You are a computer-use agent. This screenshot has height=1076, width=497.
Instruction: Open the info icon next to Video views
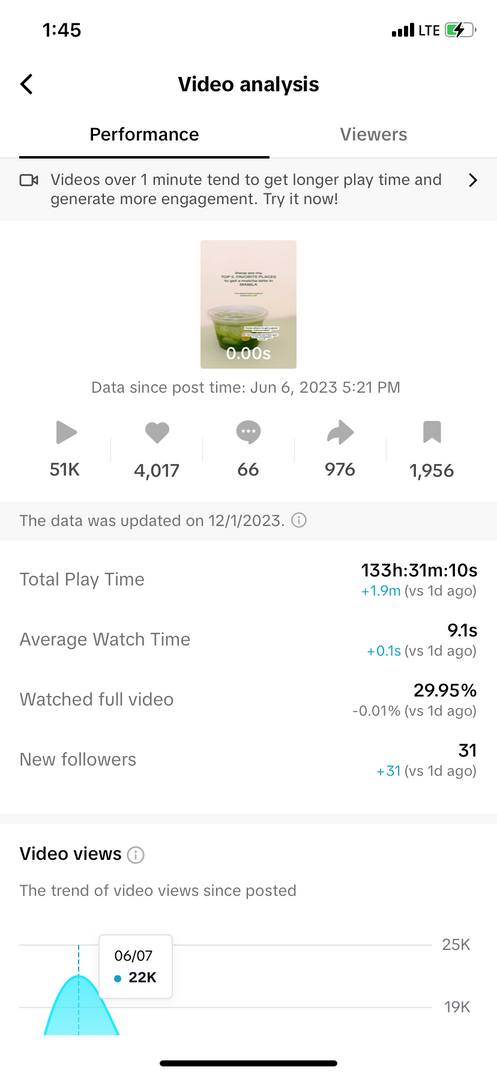click(136, 855)
